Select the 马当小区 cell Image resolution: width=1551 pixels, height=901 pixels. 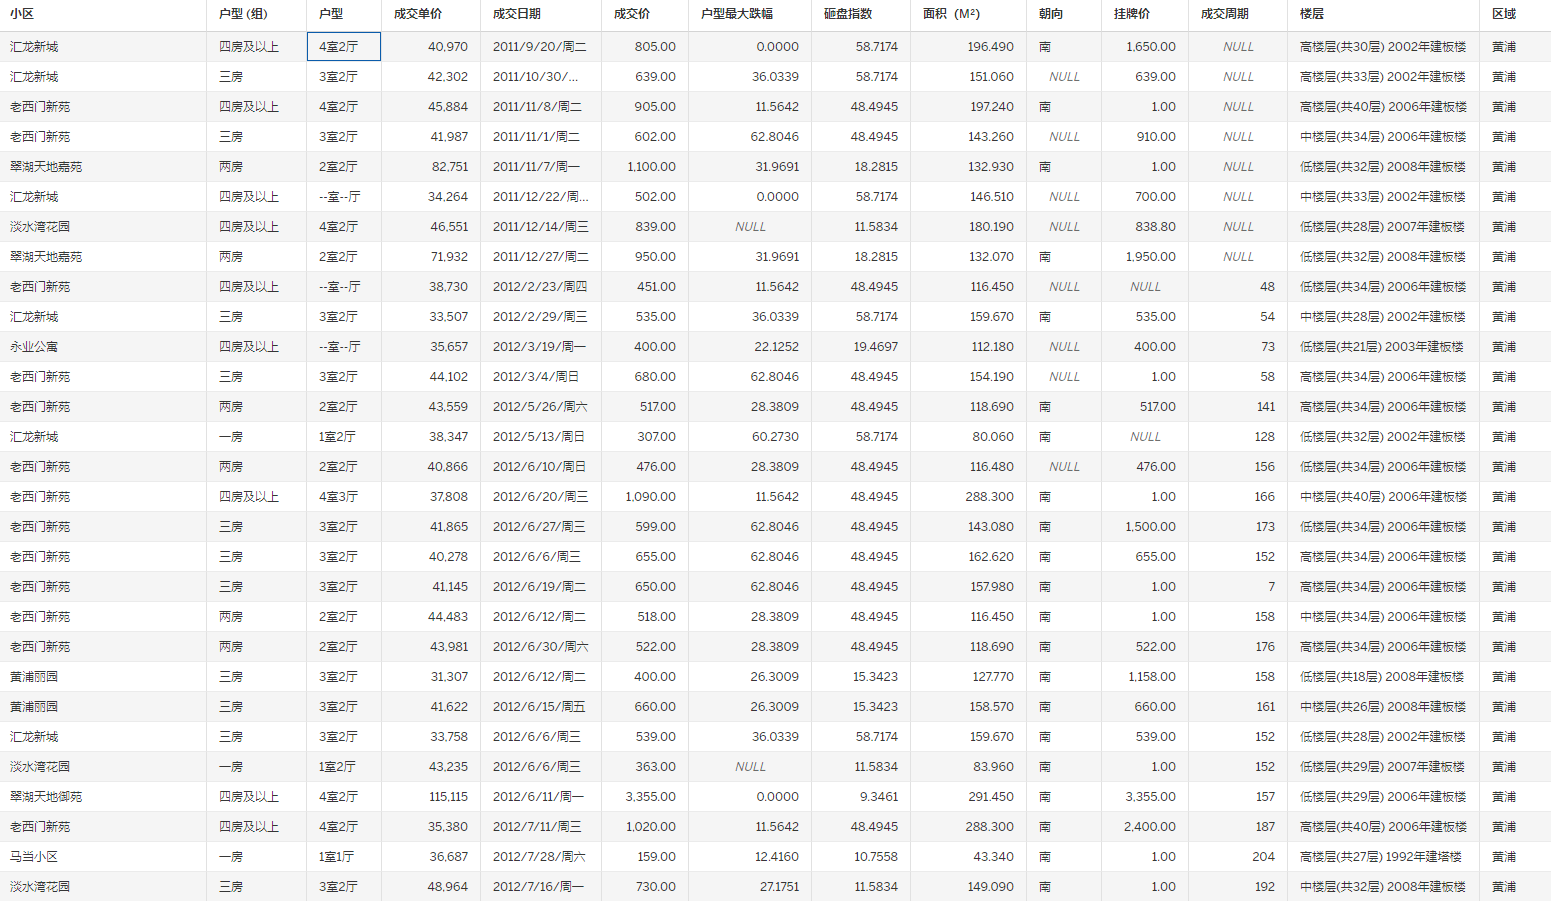pos(34,857)
